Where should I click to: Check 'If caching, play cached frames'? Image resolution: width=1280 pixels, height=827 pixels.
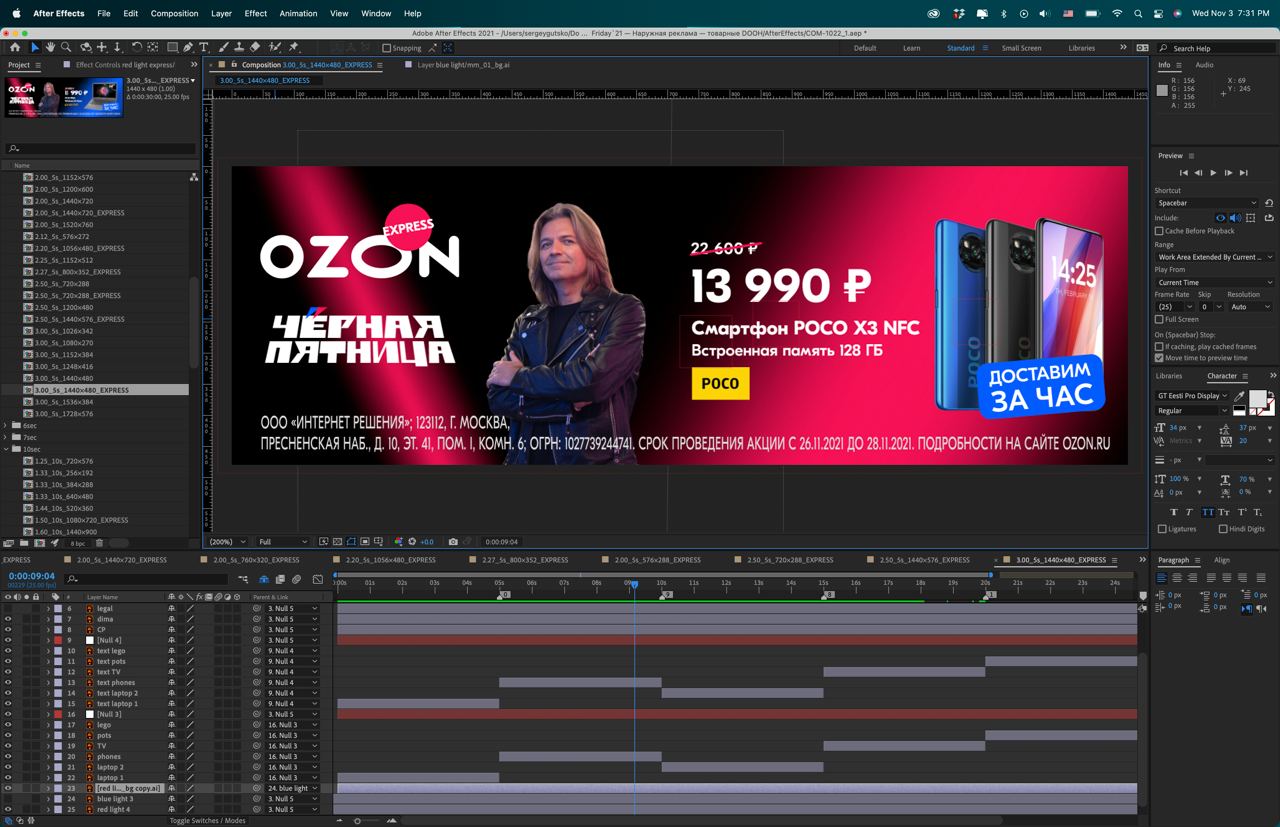click(1159, 347)
